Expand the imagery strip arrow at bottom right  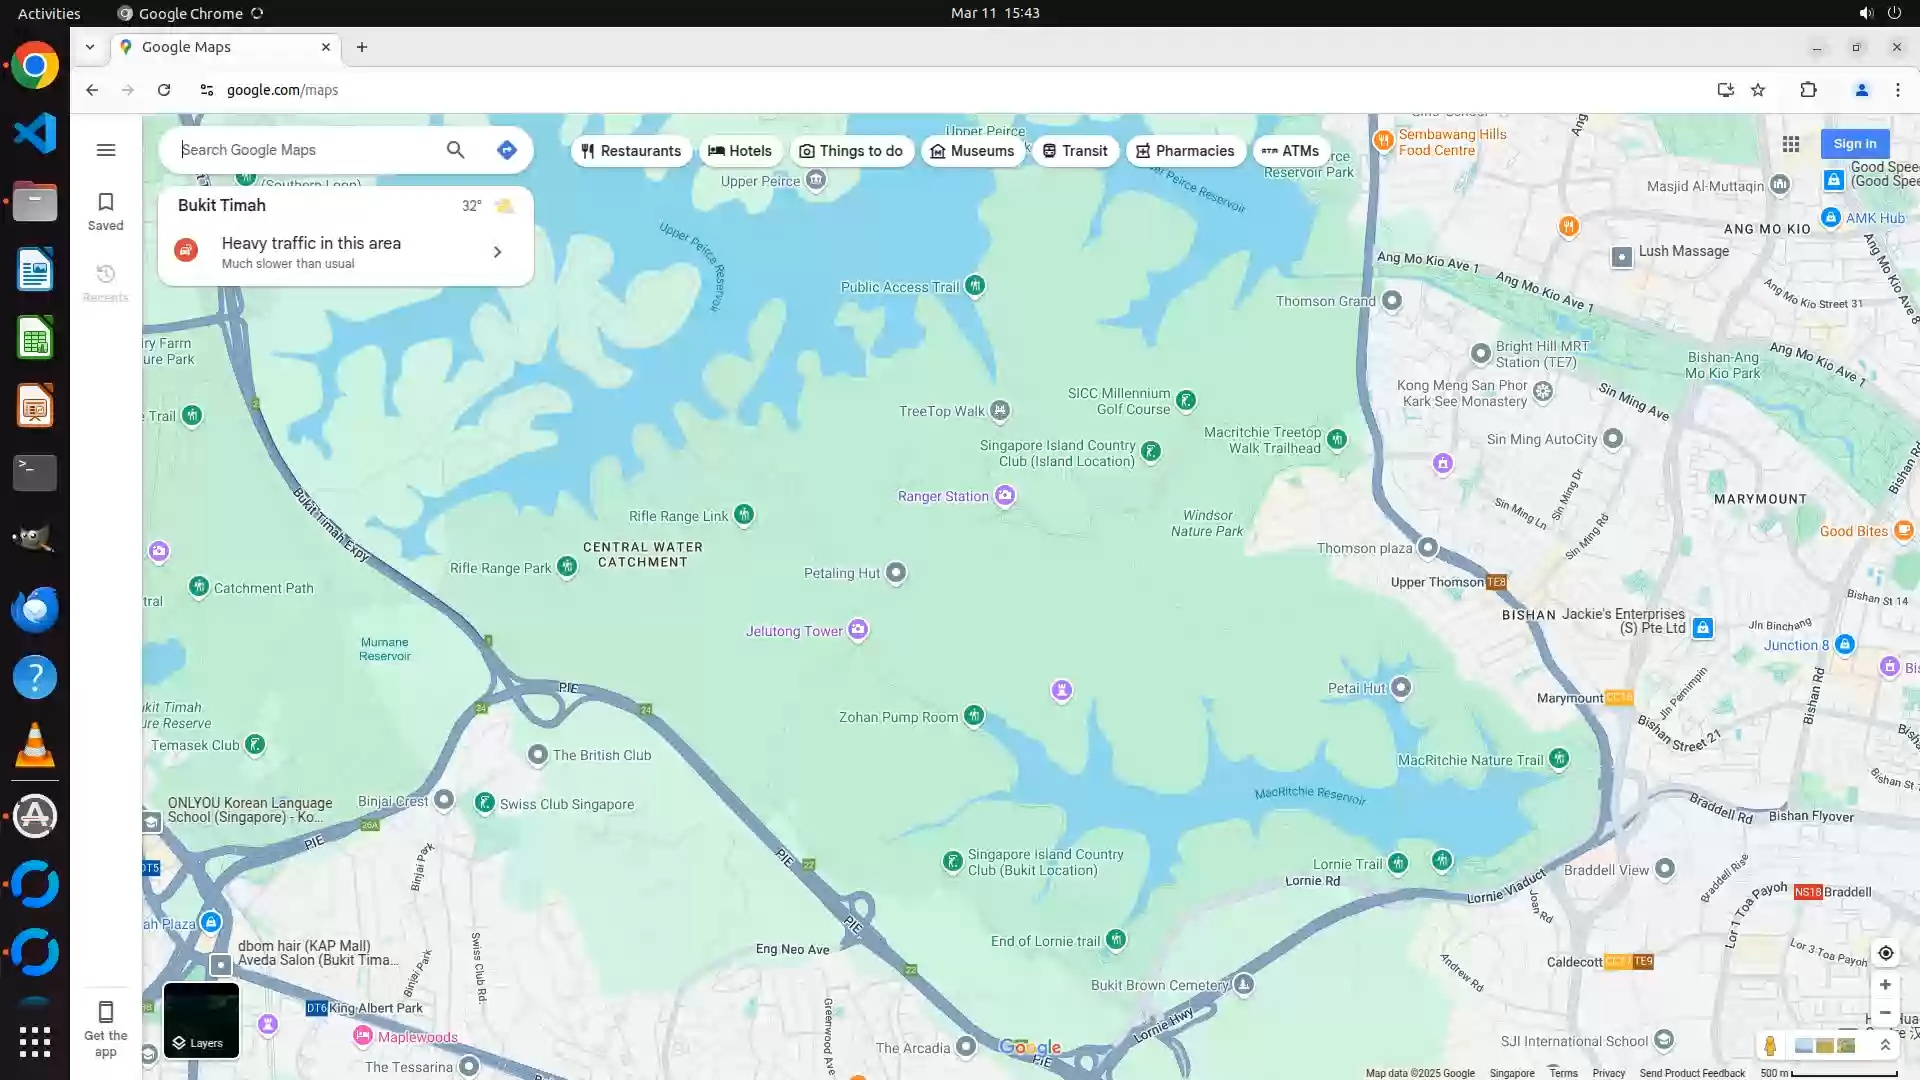pos(1885,1045)
